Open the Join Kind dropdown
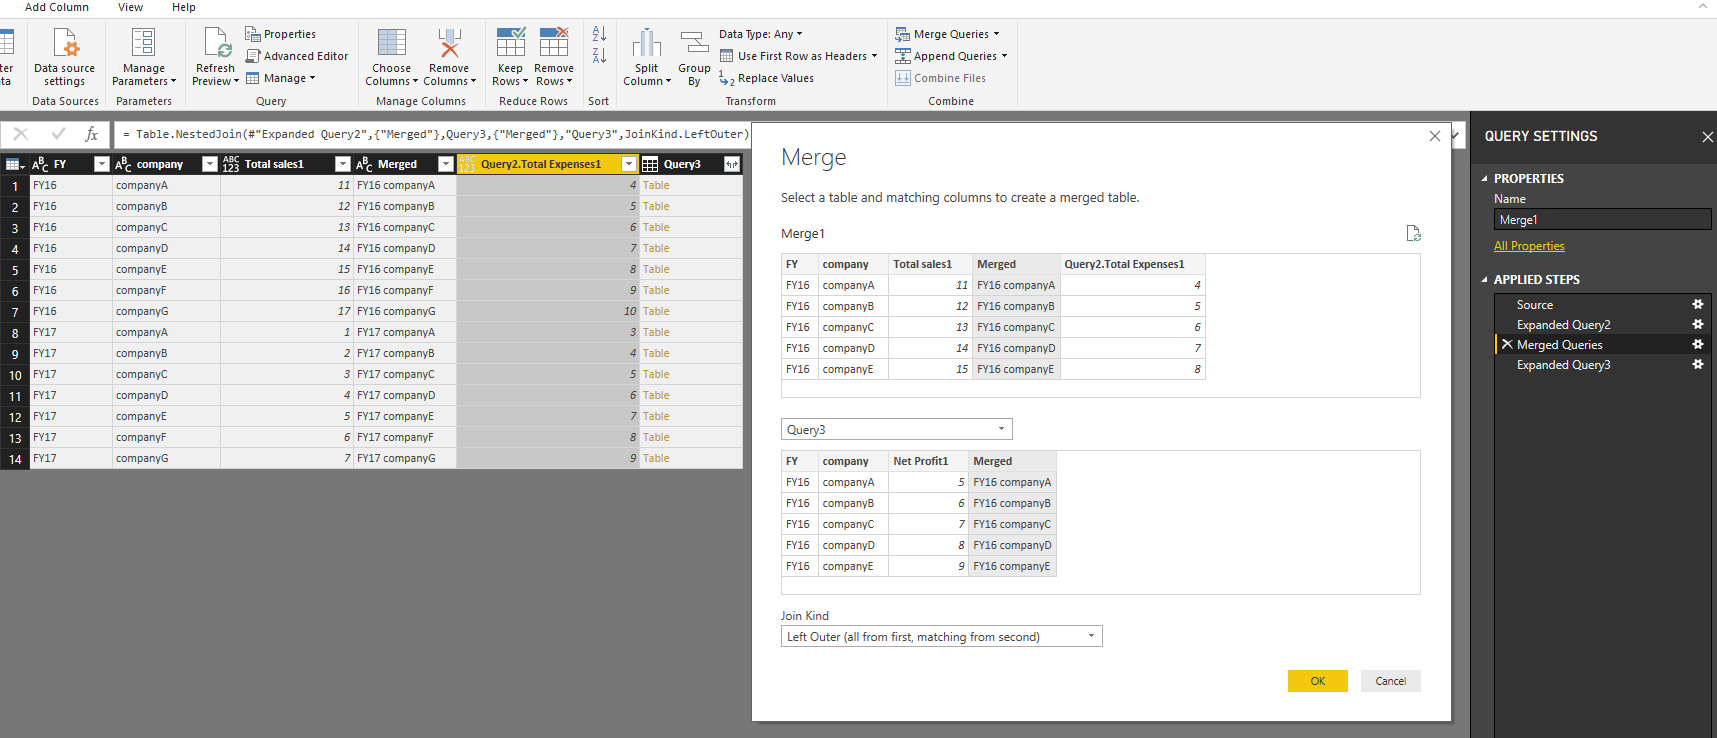Screen dimensions: 1717x738 click(941, 636)
